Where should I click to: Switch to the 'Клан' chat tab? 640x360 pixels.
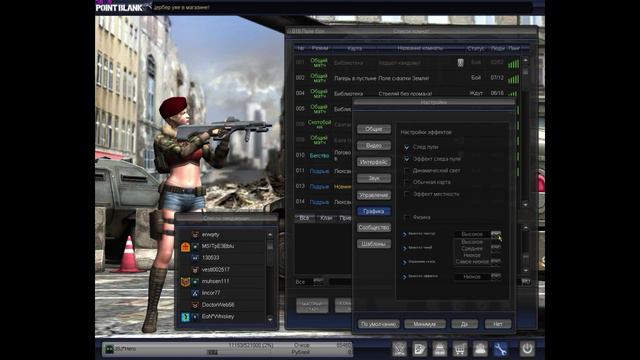(x=326, y=218)
